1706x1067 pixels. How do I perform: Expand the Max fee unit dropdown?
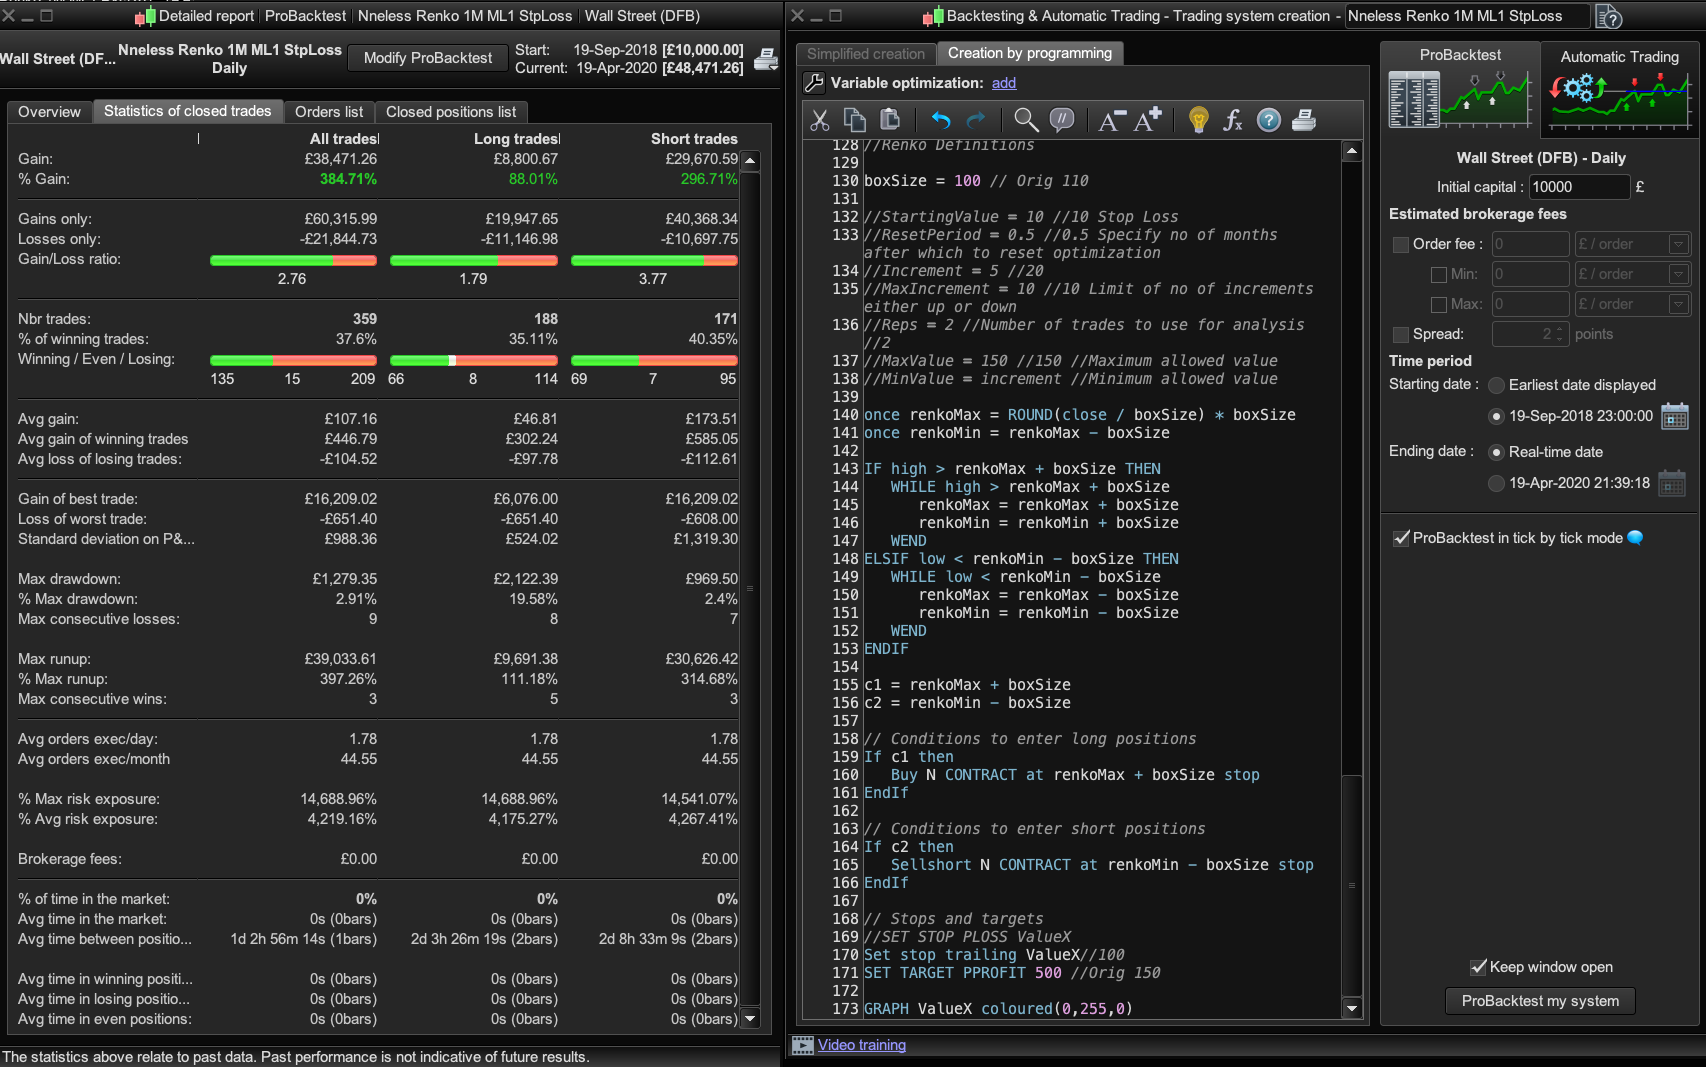coord(1678,304)
